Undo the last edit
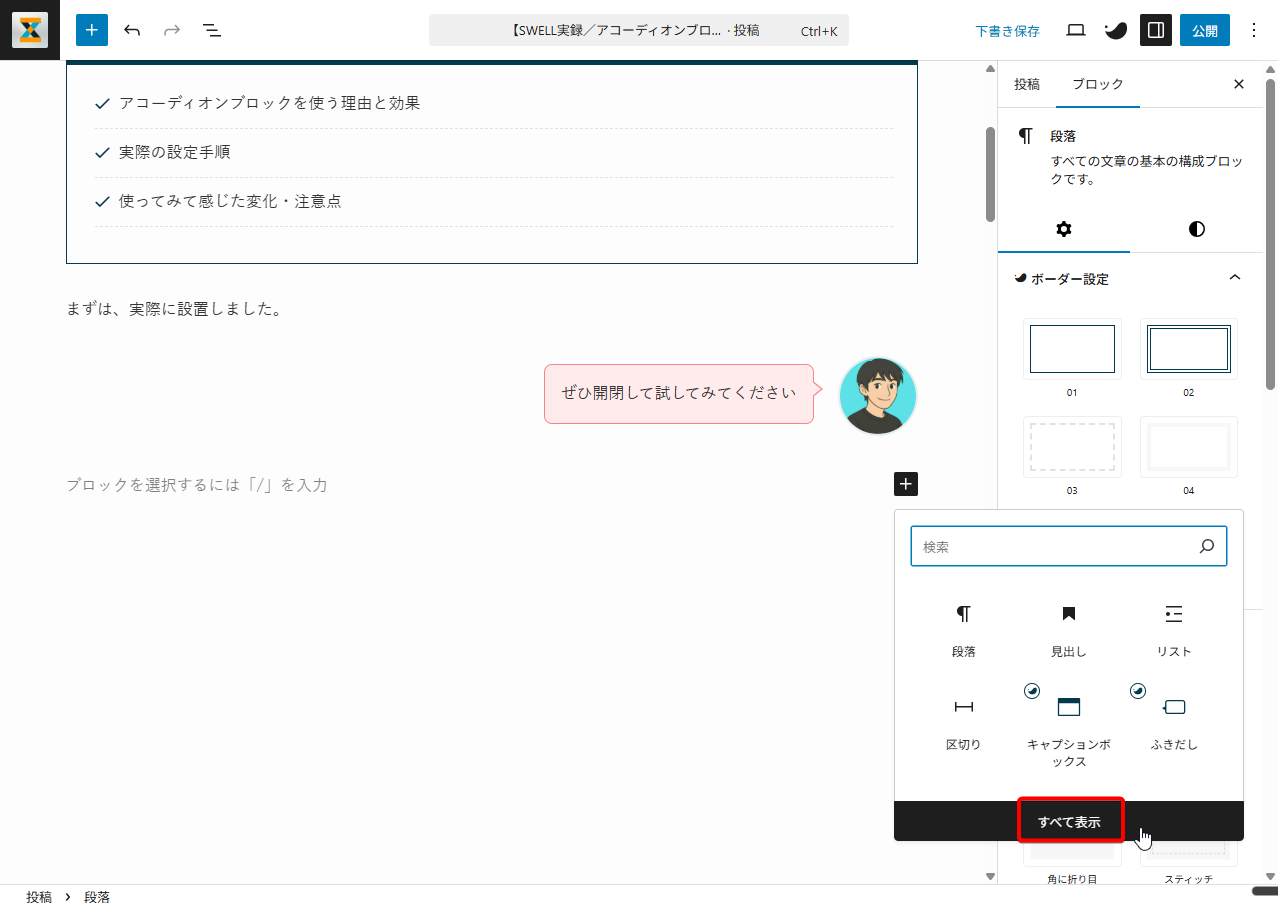1278x909 pixels. tap(132, 30)
